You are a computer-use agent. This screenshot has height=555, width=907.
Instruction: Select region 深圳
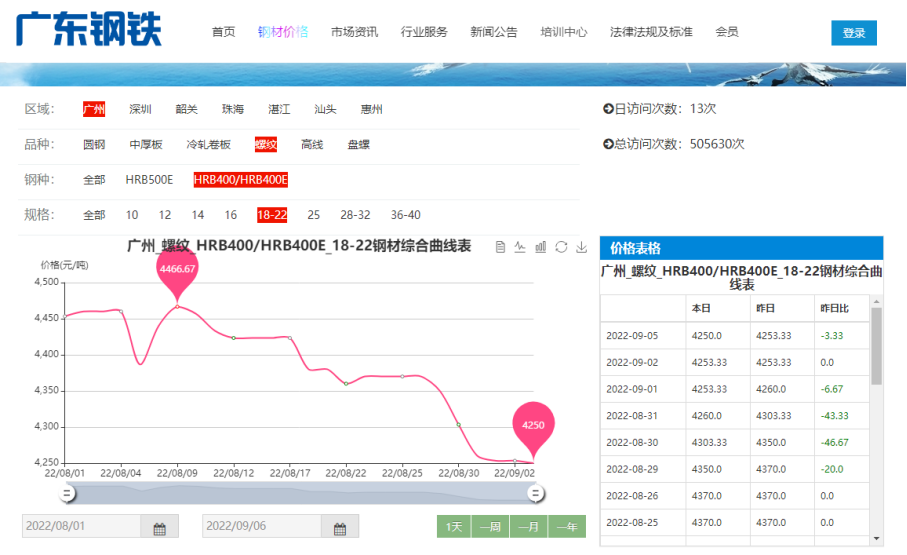click(140, 109)
